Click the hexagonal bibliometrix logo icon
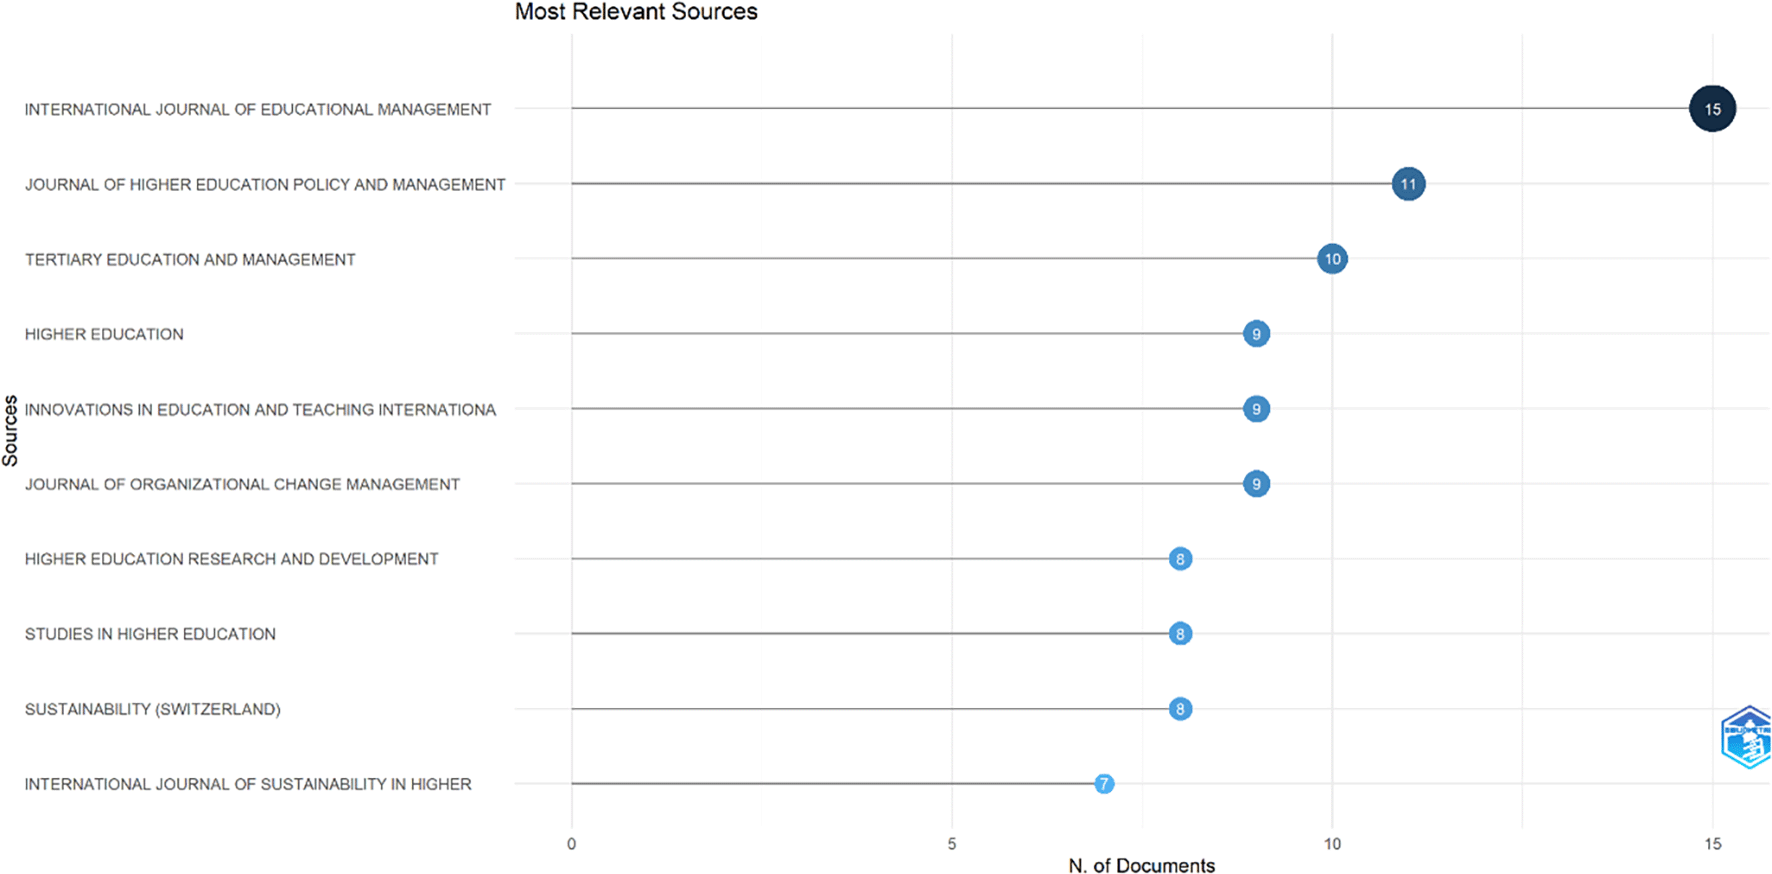 1747,737
